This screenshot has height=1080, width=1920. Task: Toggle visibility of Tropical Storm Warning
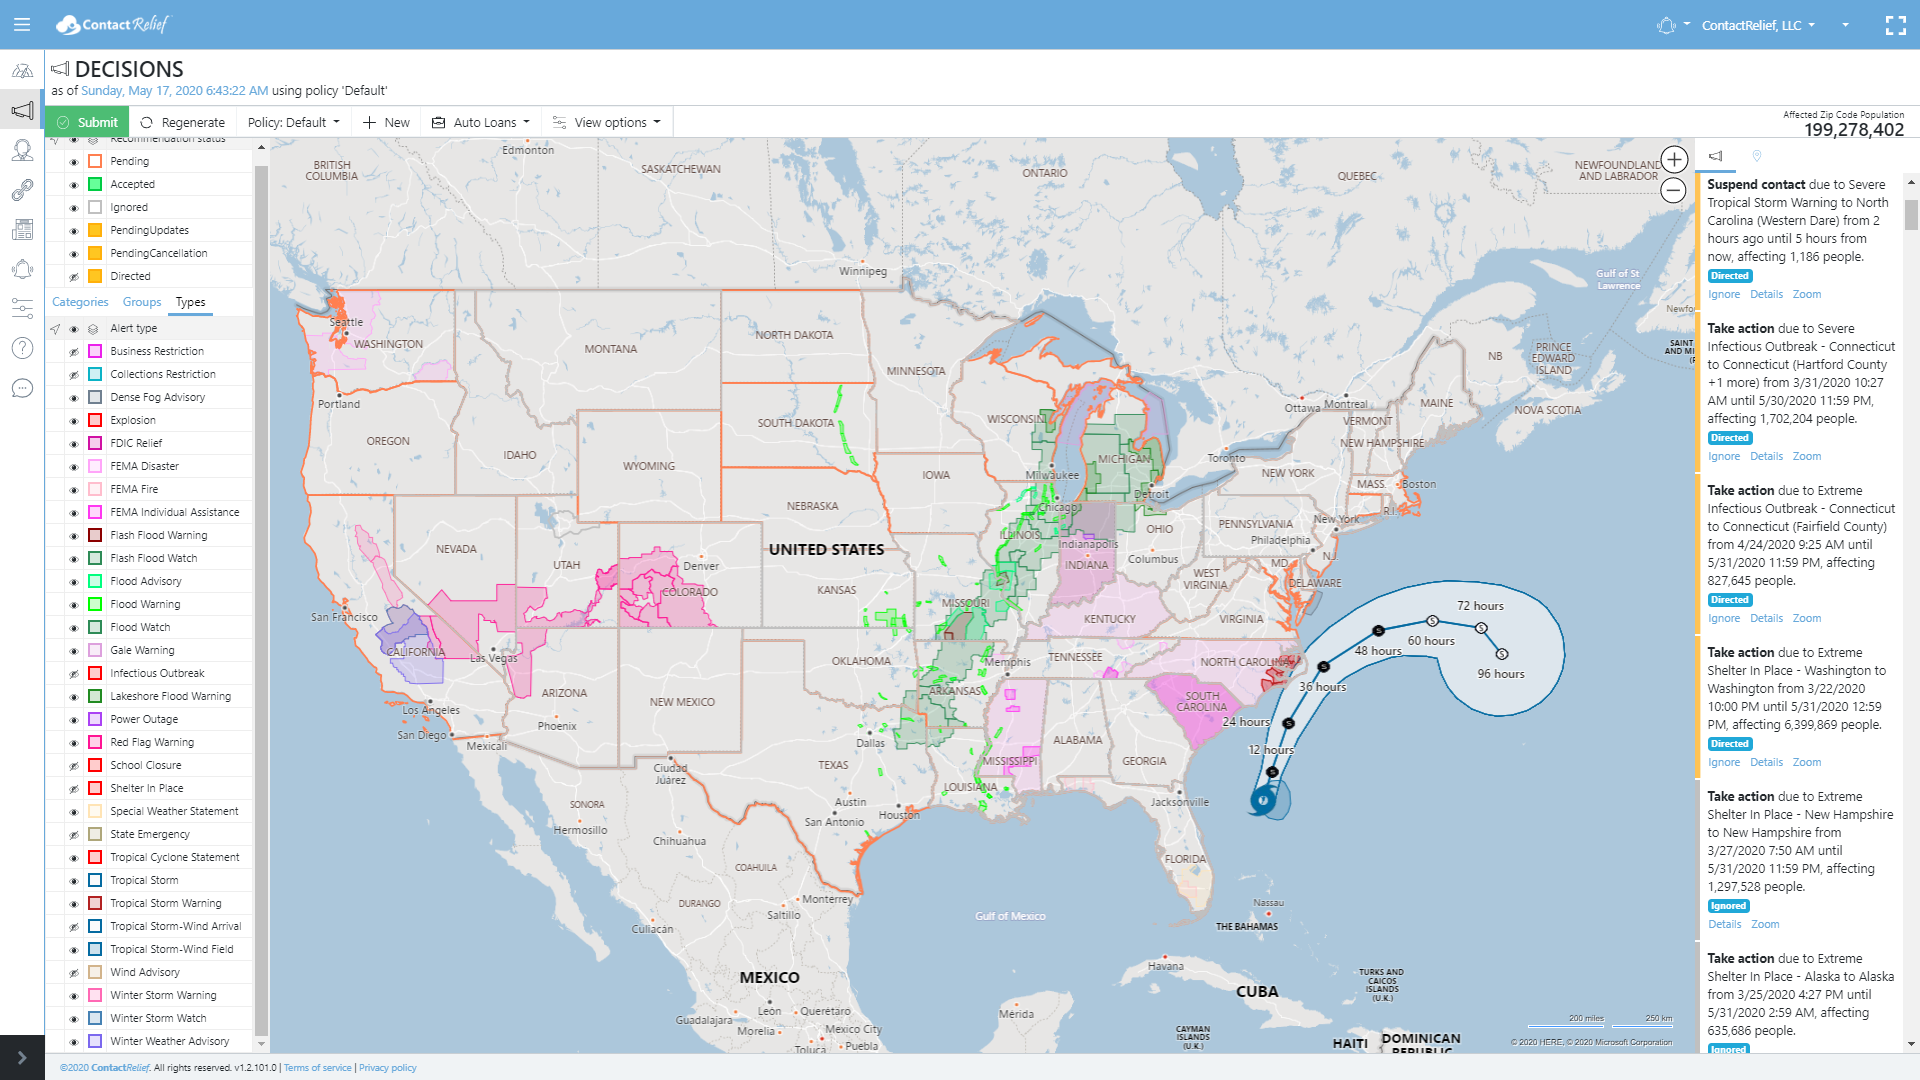tap(73, 904)
